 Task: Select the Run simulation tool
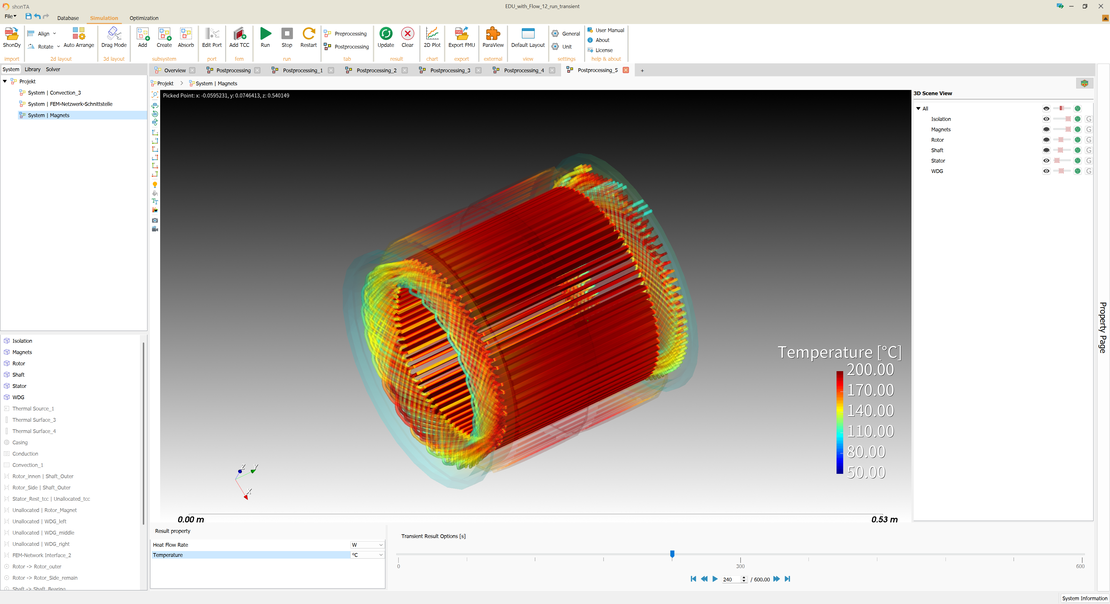(x=264, y=35)
